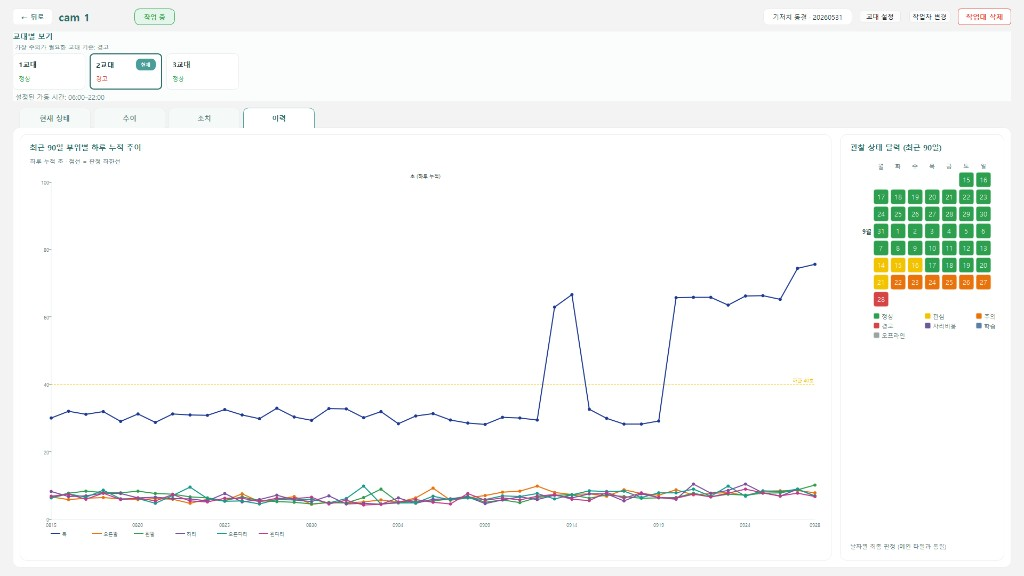Viewport: 1024px width, 576px height.
Task: Toggle the pink series in chart legend
Action: click(x=272, y=534)
